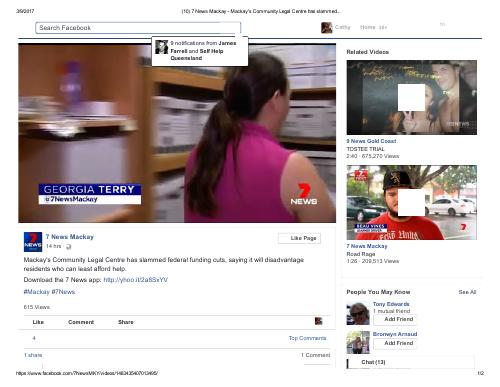Click the 7 News Mackay page logo
Image resolution: width=500 pixels, height=387 pixels.
tap(33, 242)
